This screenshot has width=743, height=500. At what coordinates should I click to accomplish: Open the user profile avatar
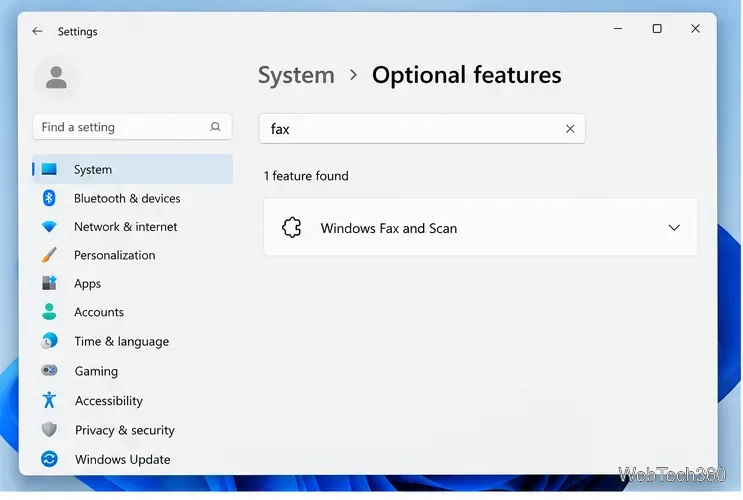pyautogui.click(x=56, y=78)
